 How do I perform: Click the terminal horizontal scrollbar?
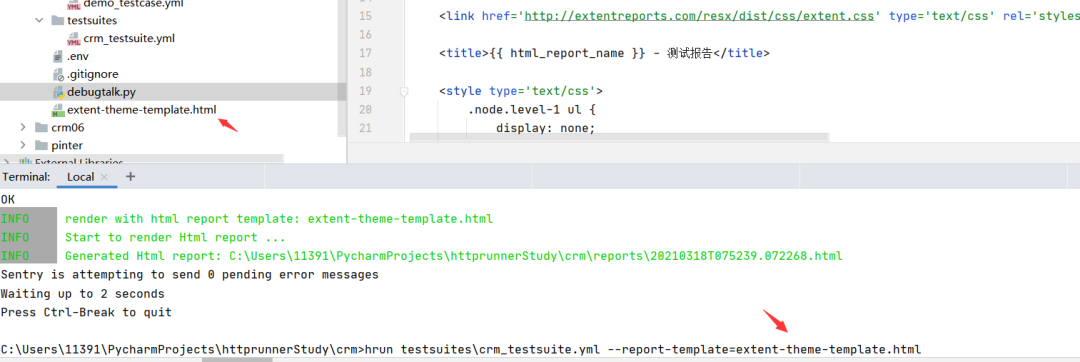point(238,359)
